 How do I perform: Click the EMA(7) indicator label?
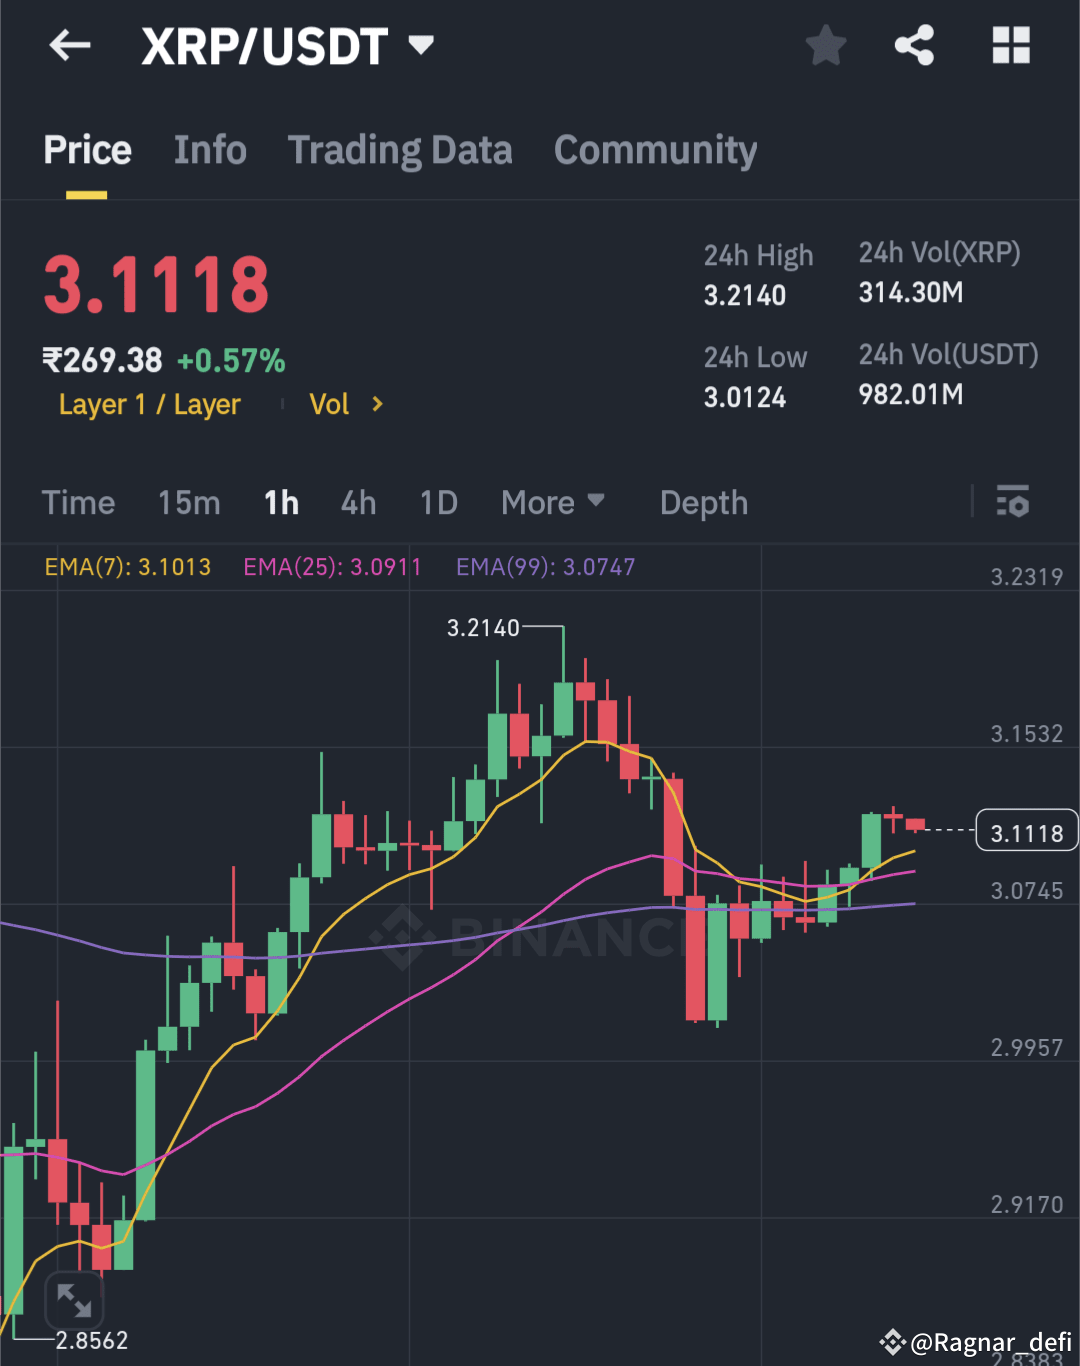coord(128,566)
